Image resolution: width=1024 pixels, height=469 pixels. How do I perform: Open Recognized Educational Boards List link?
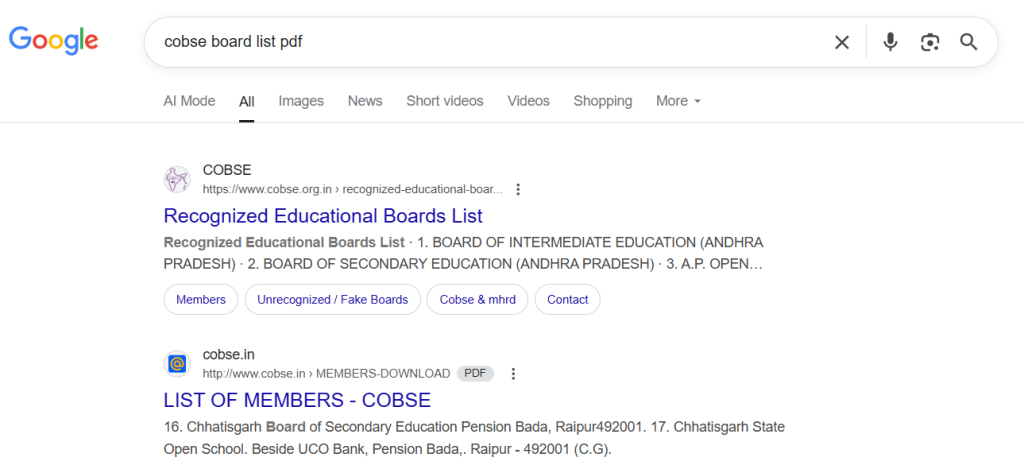pyautogui.click(x=323, y=216)
